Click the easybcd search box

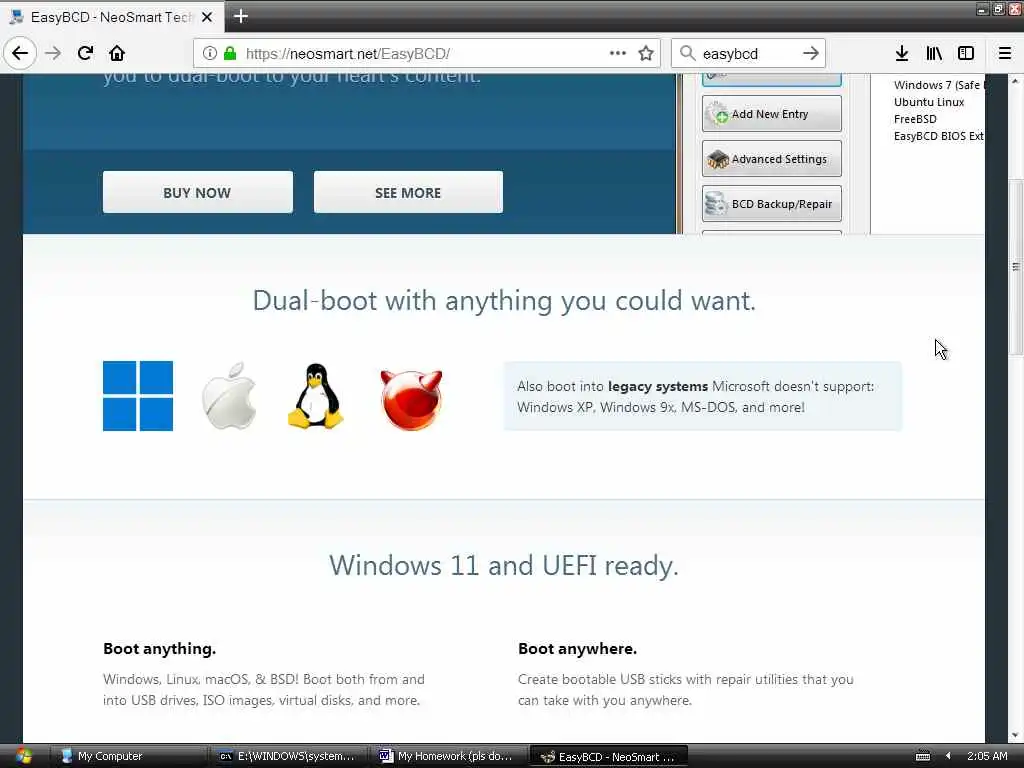point(748,54)
